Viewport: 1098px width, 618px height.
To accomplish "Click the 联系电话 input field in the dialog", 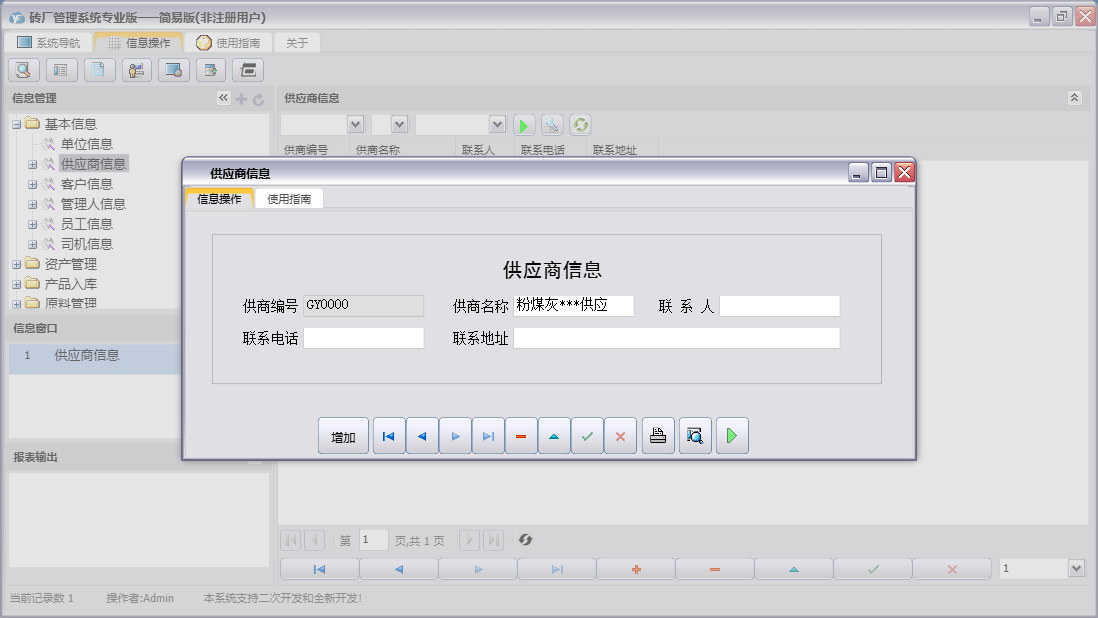I will click(364, 338).
